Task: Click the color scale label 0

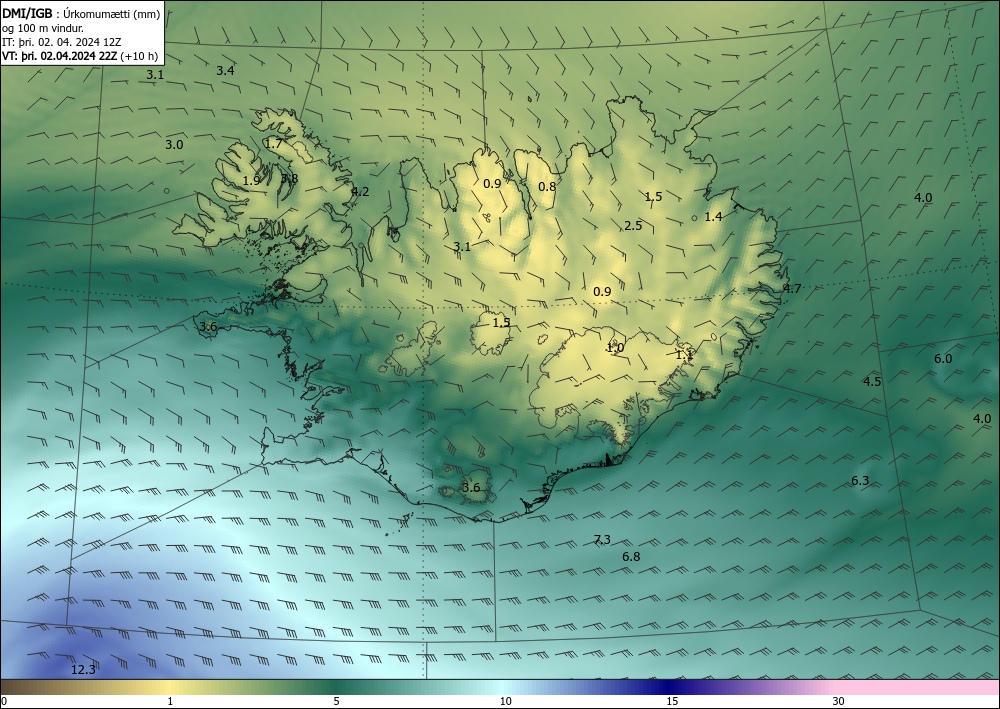Action: tap(4, 701)
